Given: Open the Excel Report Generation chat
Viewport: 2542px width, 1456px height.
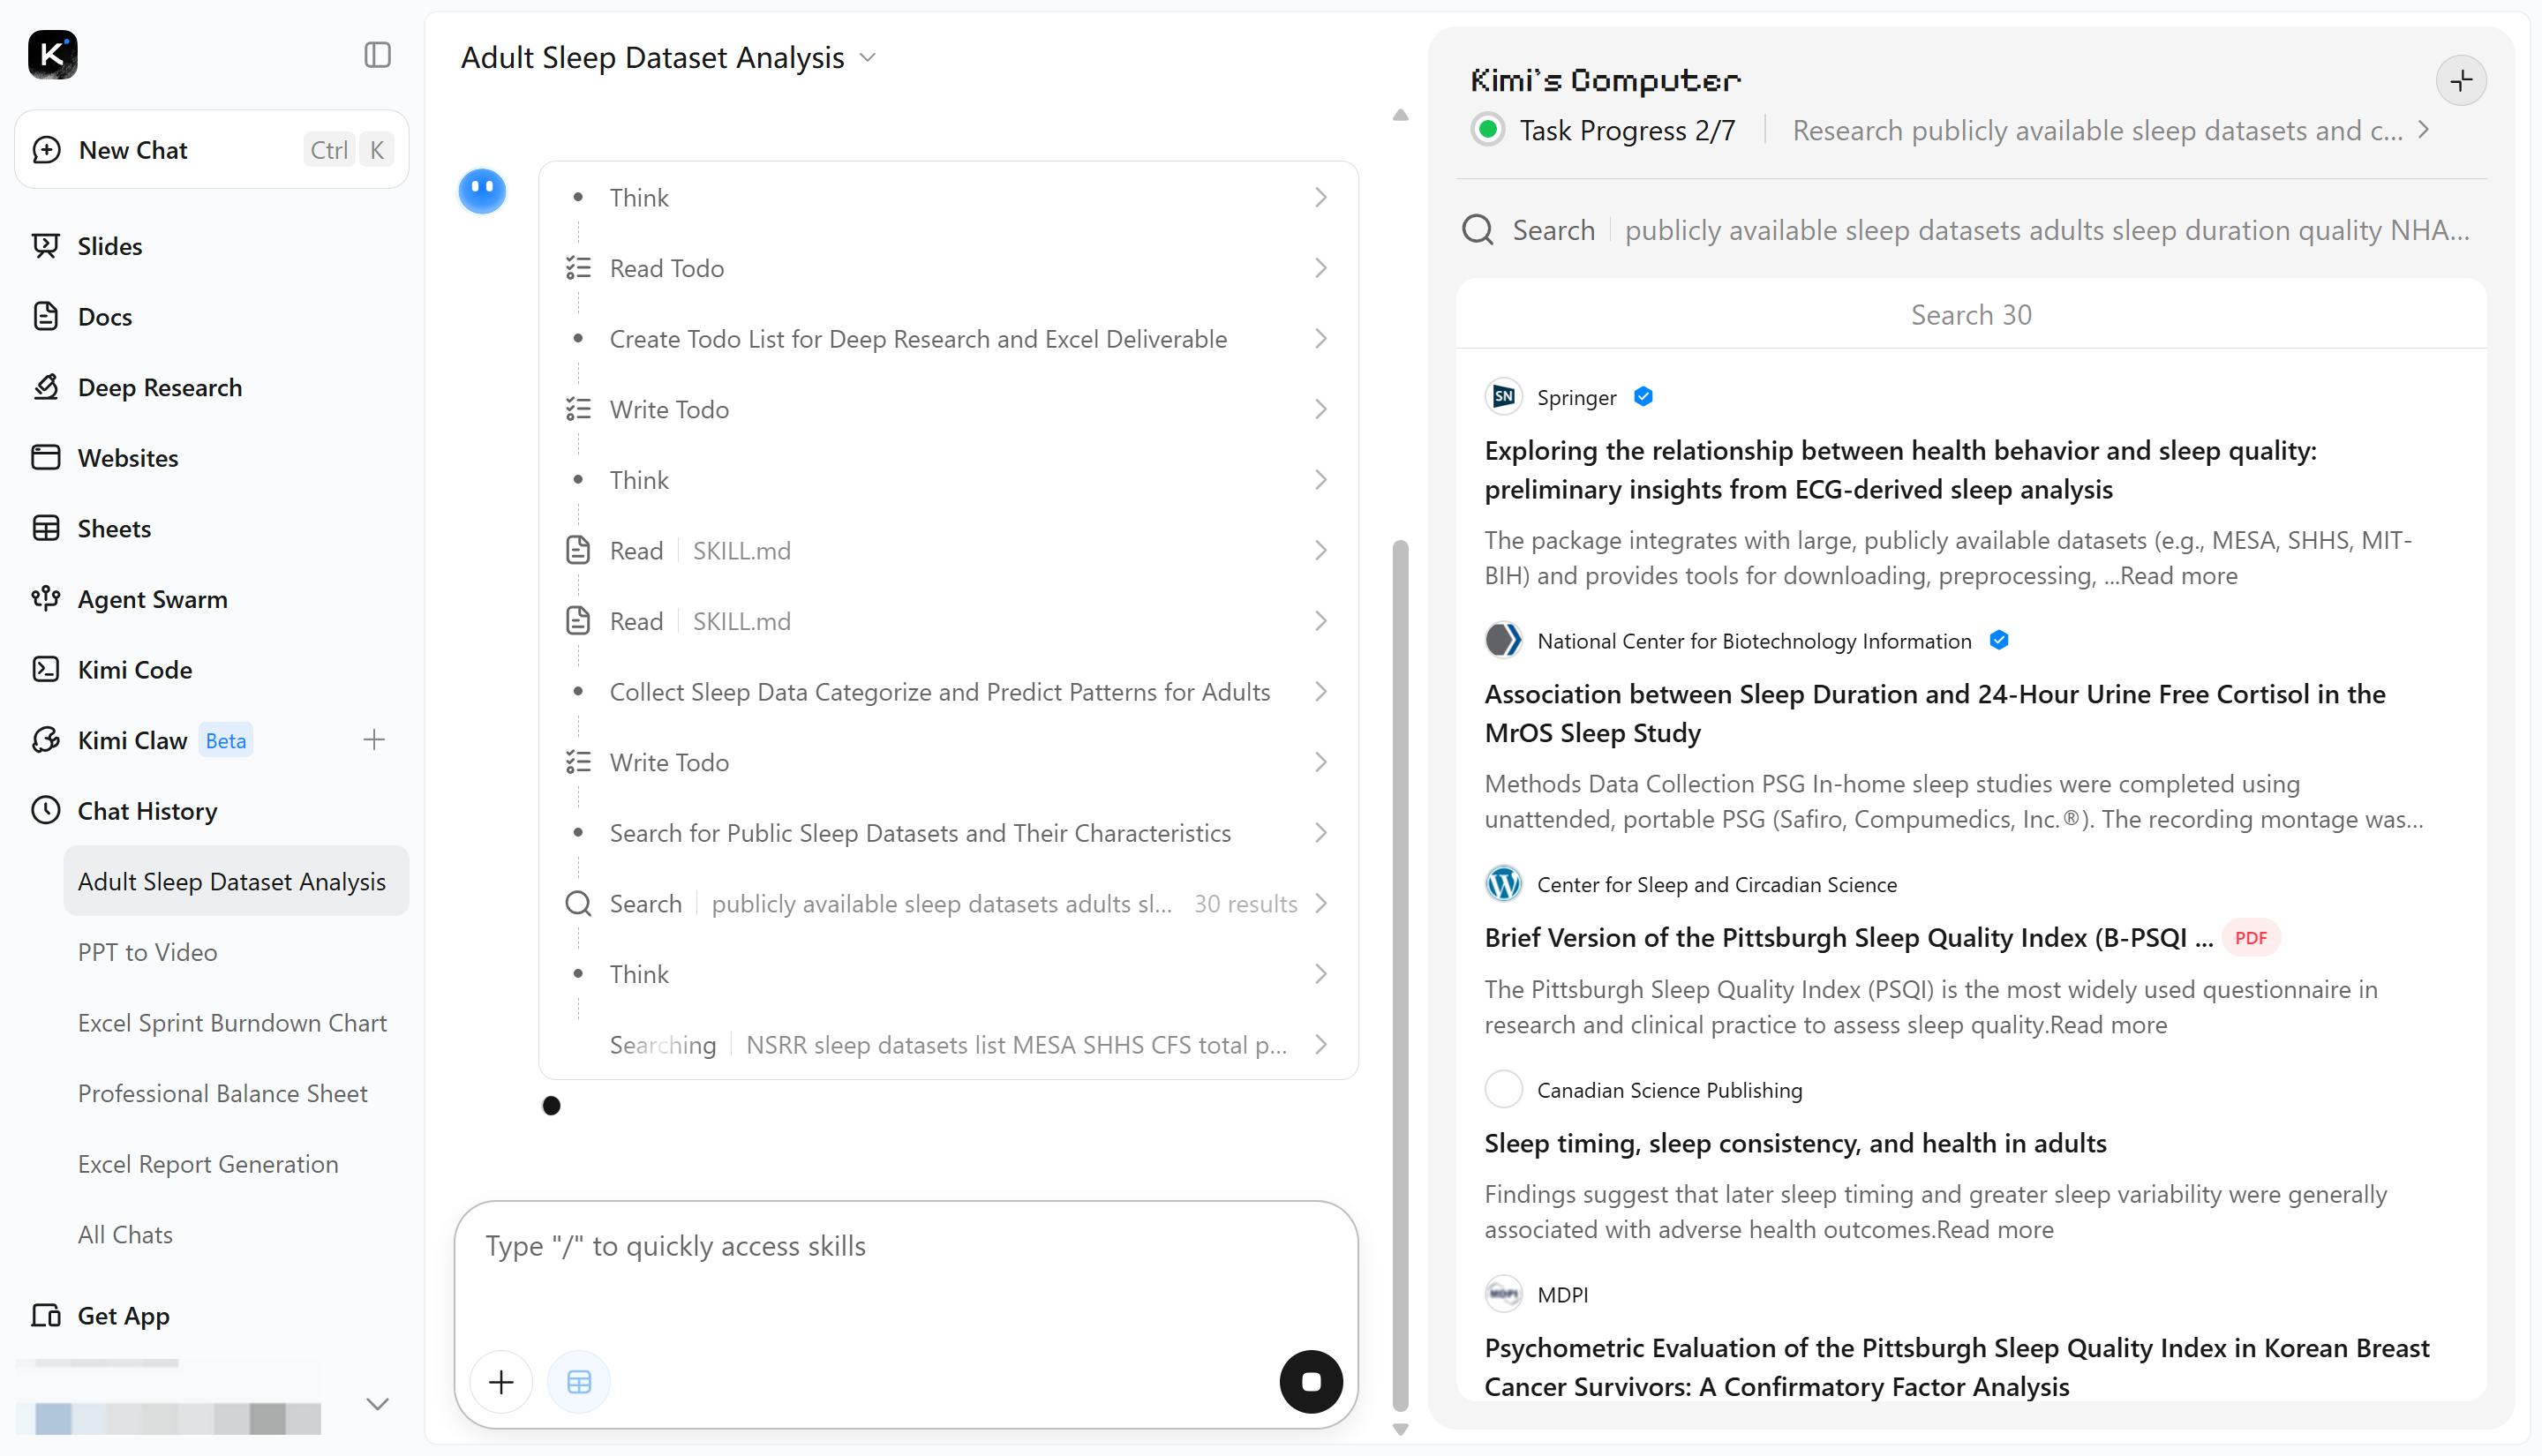Looking at the screenshot, I should [208, 1164].
